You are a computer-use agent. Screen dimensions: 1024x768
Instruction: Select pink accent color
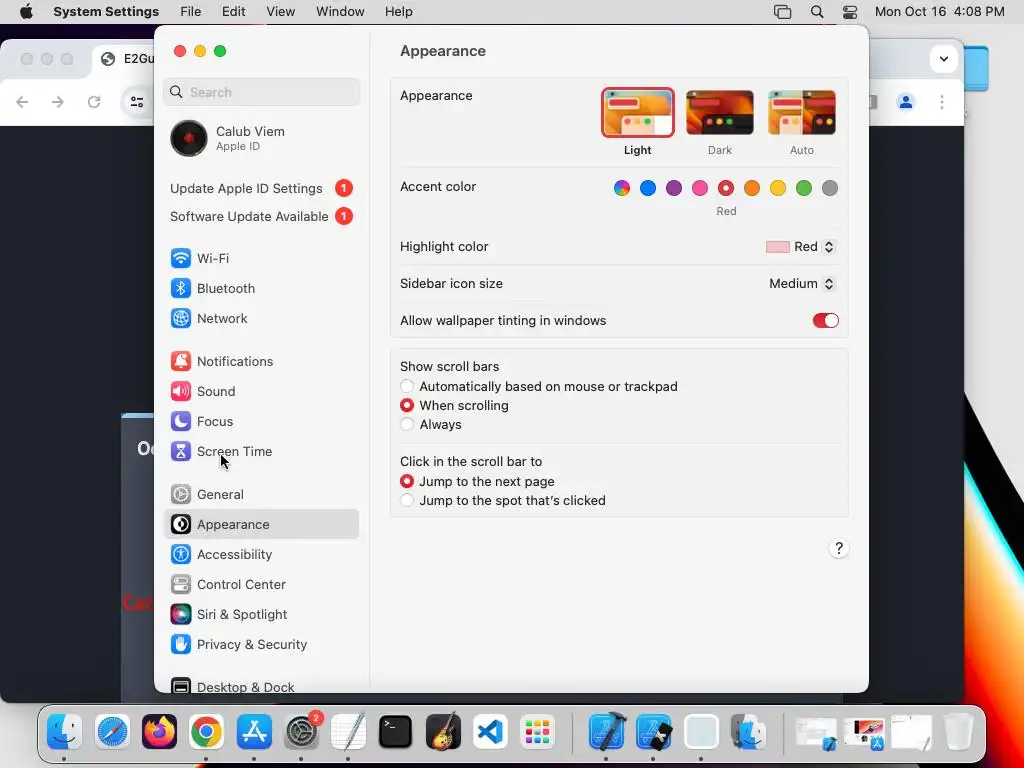700,188
